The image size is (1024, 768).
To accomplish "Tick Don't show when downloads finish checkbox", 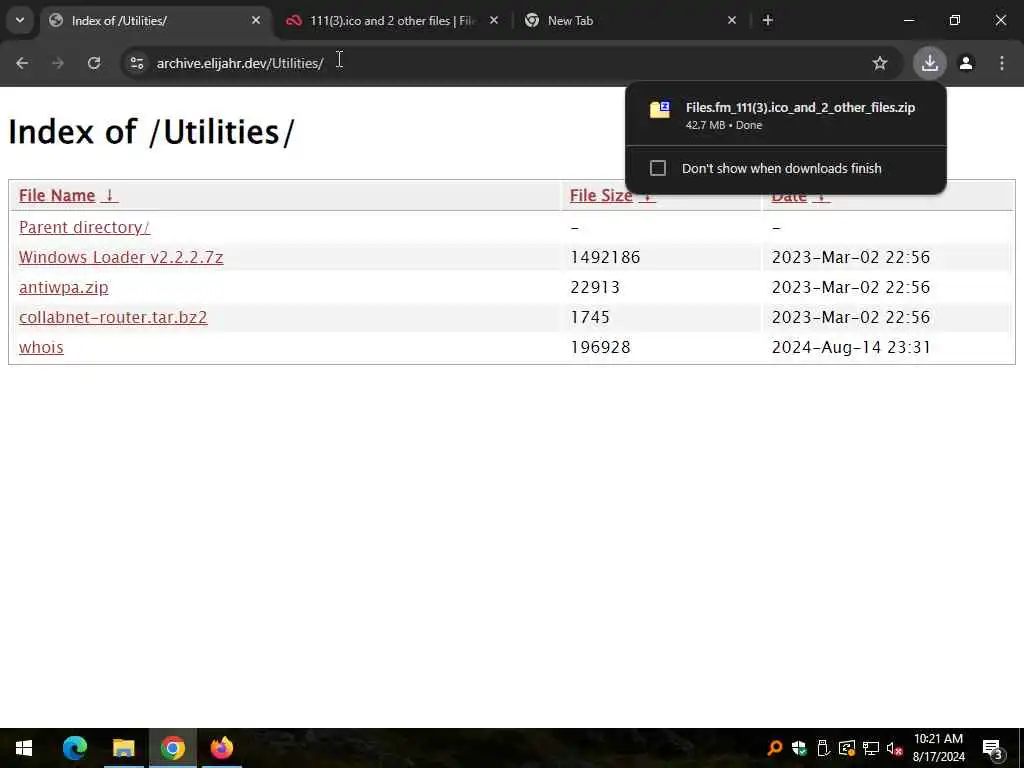I will 658,168.
